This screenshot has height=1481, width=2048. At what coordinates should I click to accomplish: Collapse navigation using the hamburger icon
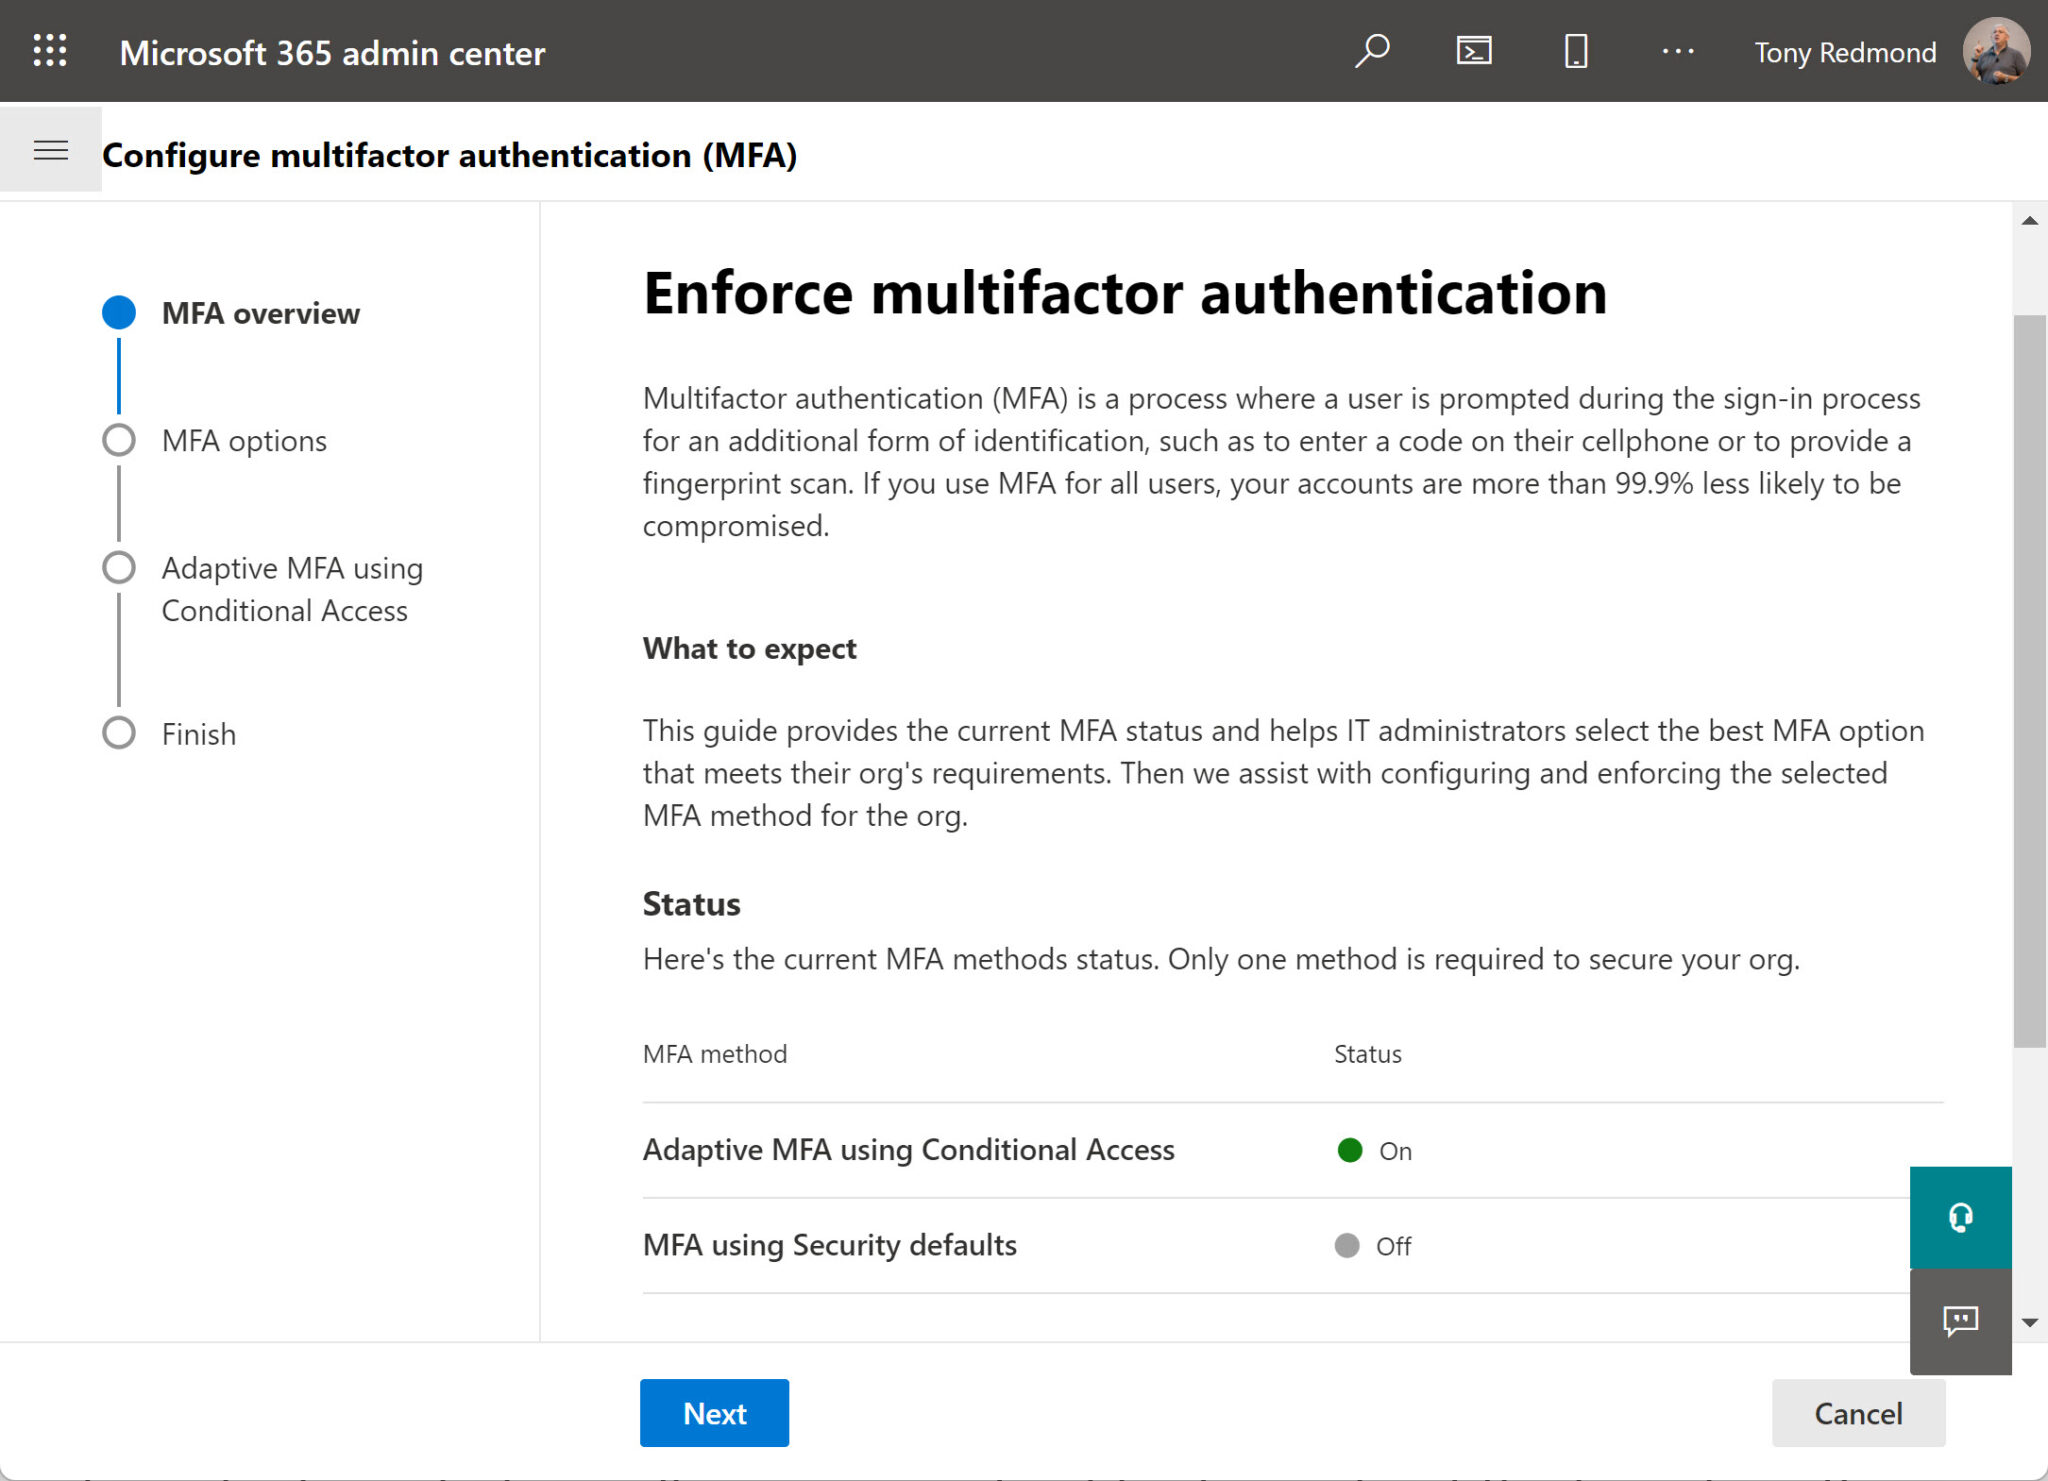(50, 150)
